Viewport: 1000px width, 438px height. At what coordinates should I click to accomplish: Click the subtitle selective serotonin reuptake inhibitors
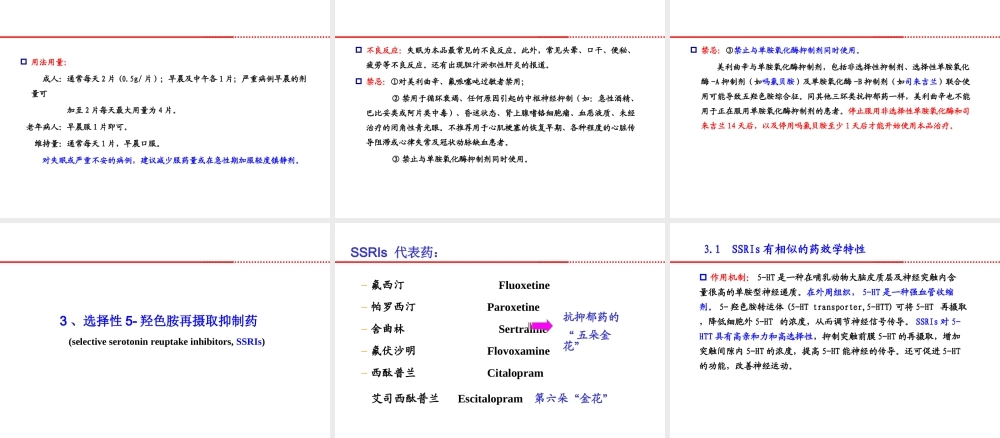pos(166,342)
